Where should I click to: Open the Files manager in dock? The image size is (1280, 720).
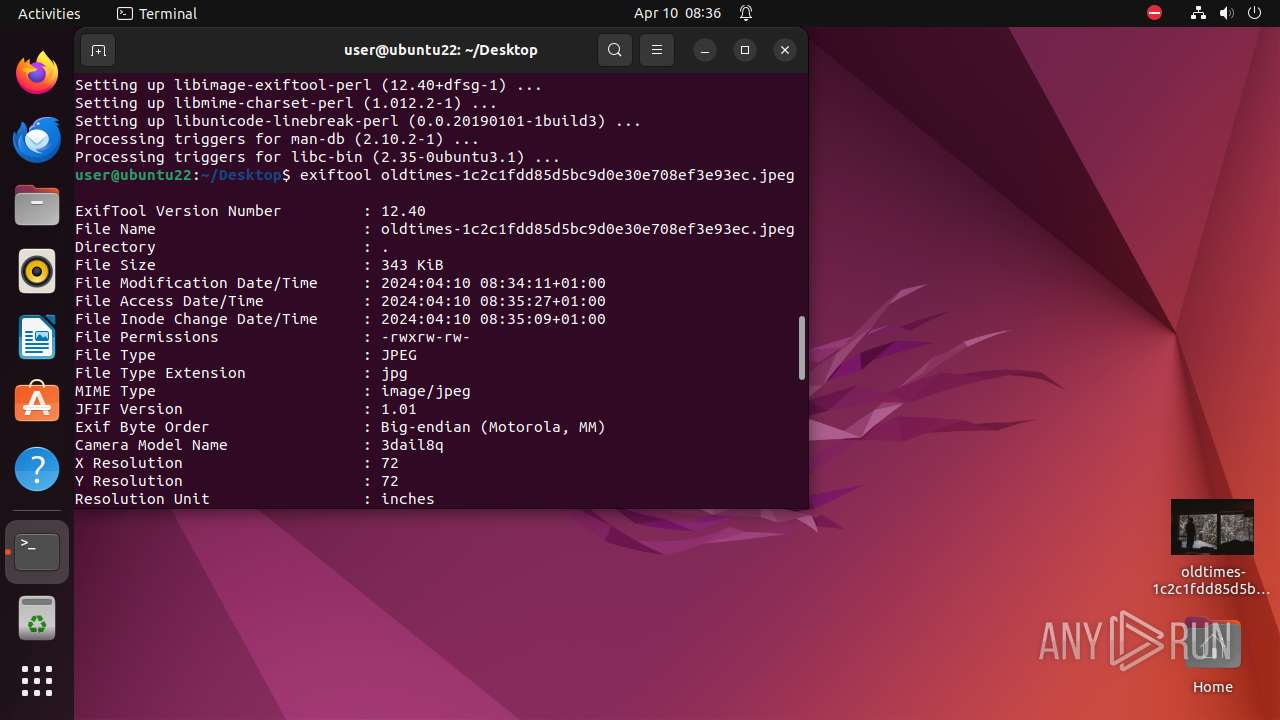pyautogui.click(x=37, y=205)
